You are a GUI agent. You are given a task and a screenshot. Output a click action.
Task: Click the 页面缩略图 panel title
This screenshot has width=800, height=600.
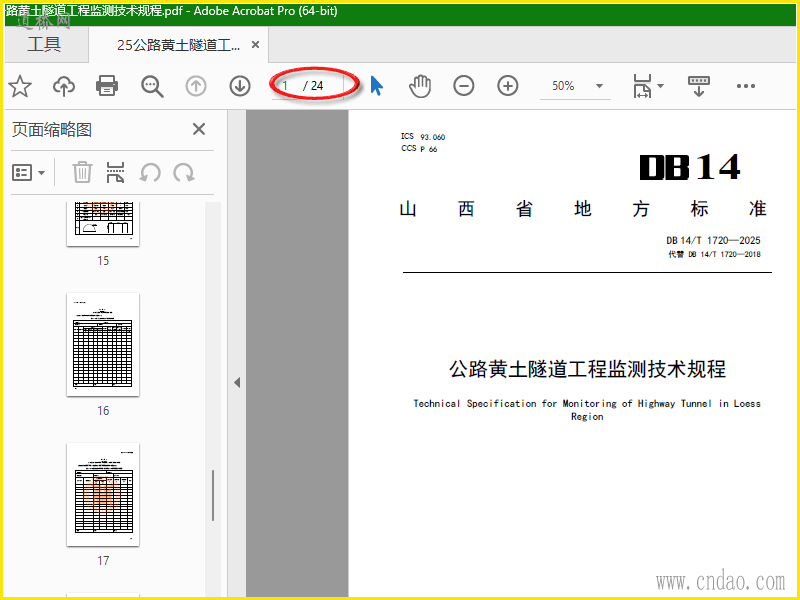52,130
